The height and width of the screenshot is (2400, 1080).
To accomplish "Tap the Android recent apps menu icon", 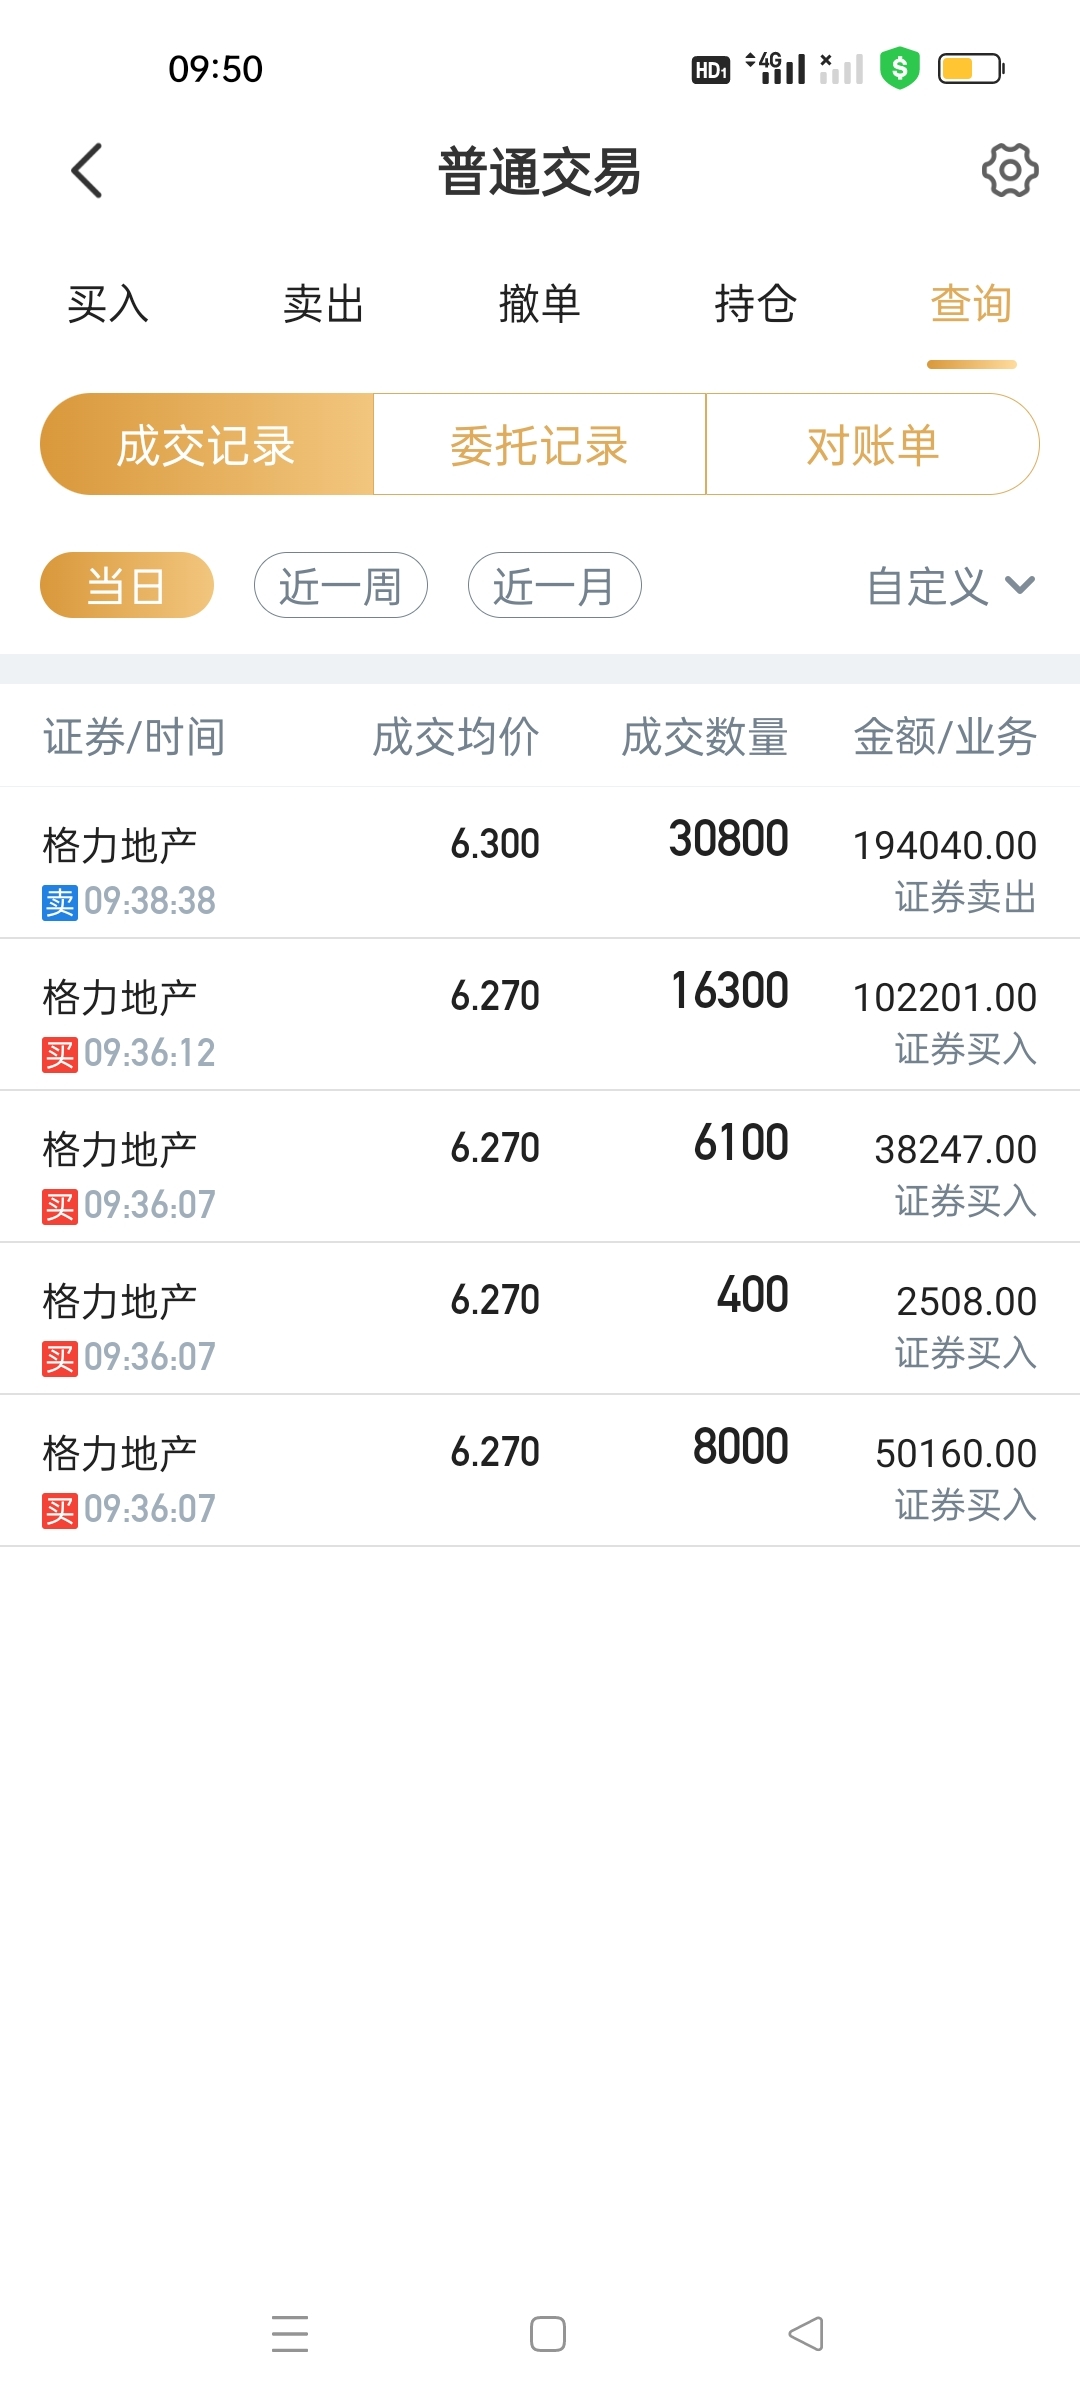I will pos(290,2334).
